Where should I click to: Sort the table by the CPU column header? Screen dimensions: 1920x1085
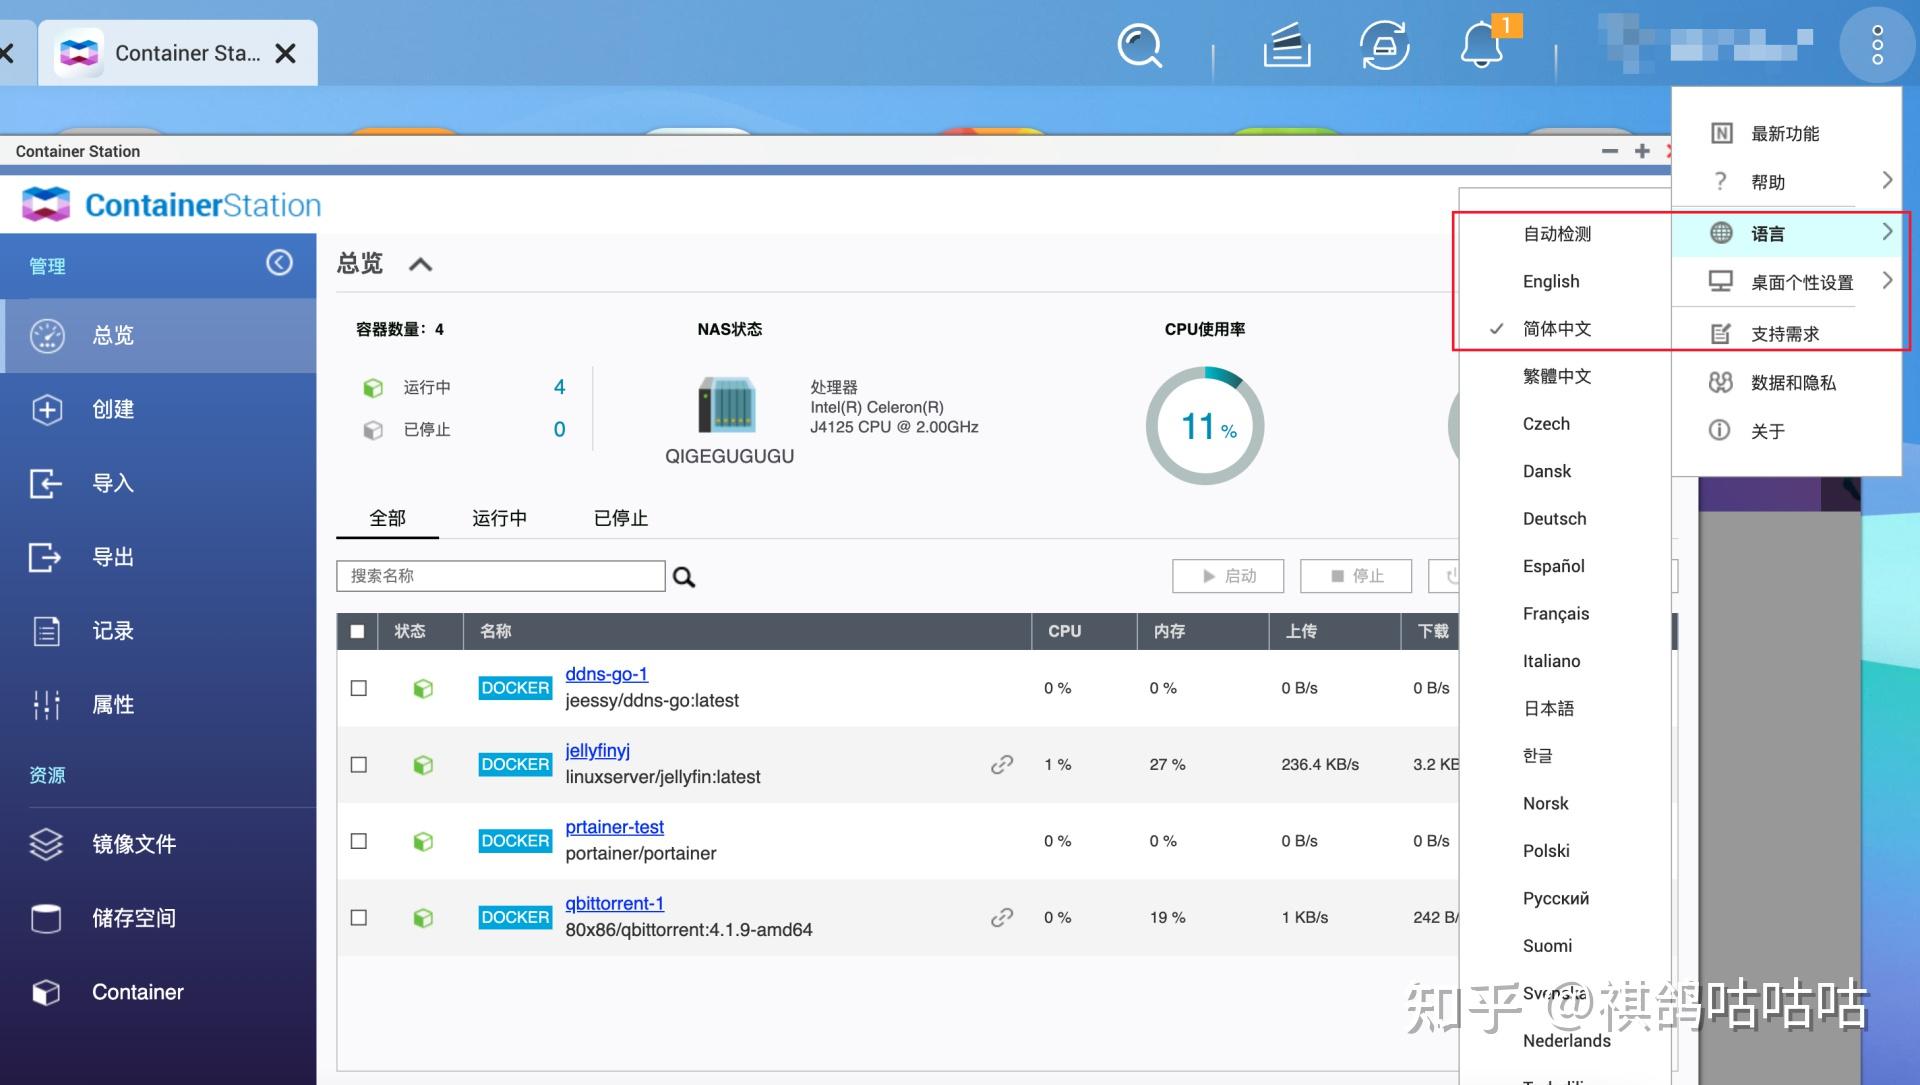point(1084,631)
